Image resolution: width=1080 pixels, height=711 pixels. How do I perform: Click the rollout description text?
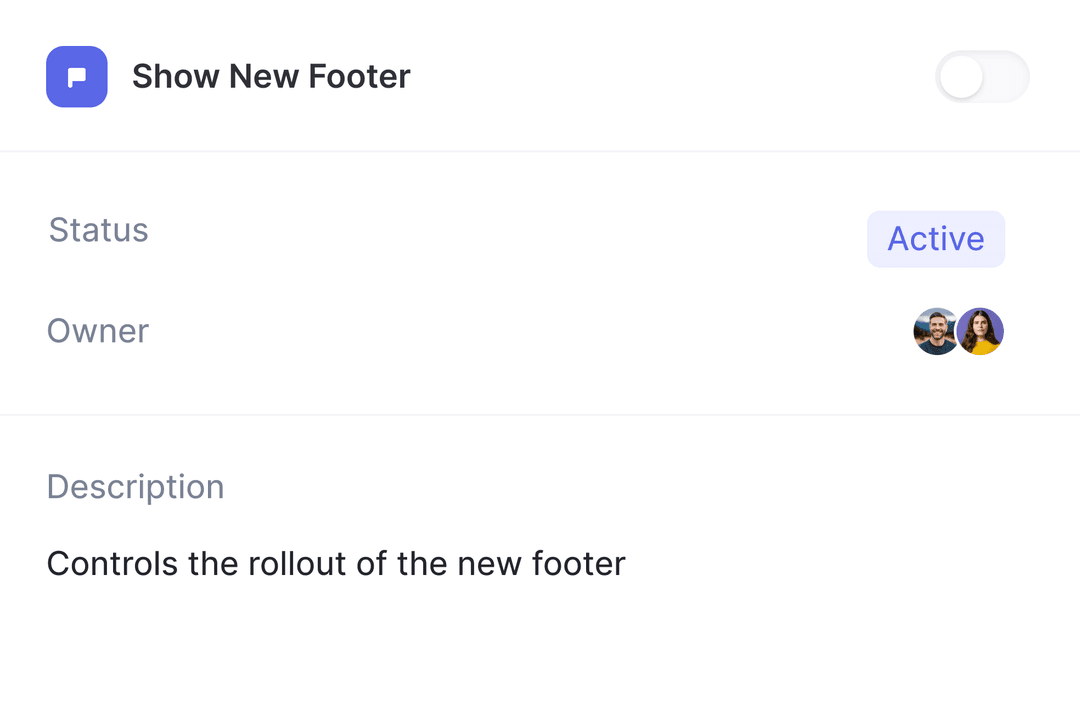pyautogui.click(x=335, y=563)
